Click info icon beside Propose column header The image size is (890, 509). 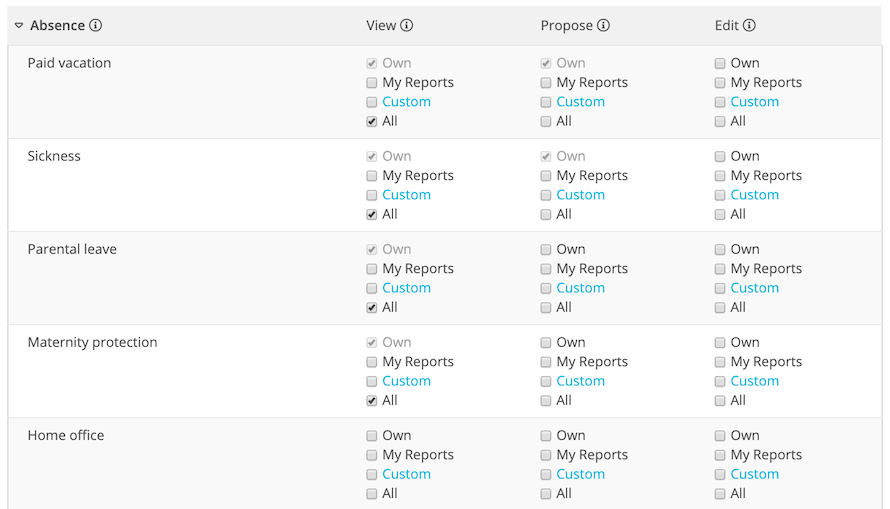coord(604,26)
